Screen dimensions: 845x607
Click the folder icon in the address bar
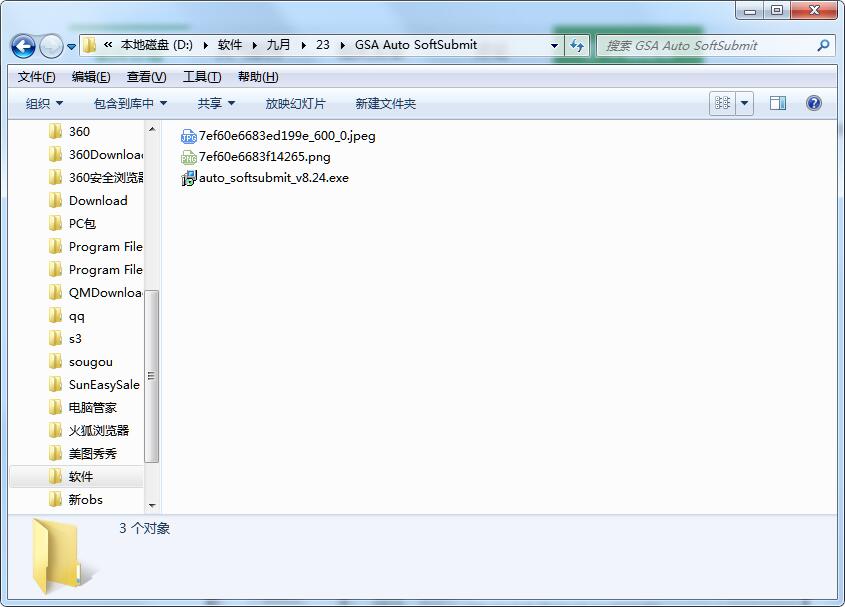coord(88,45)
